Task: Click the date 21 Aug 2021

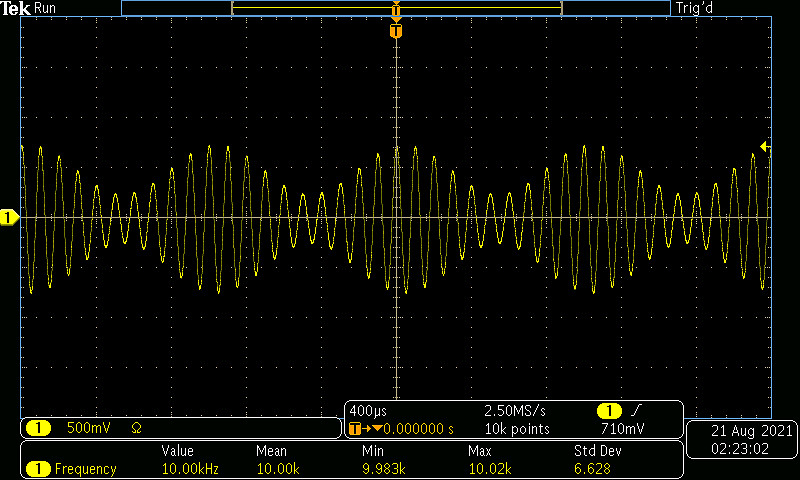Action: (x=752, y=431)
